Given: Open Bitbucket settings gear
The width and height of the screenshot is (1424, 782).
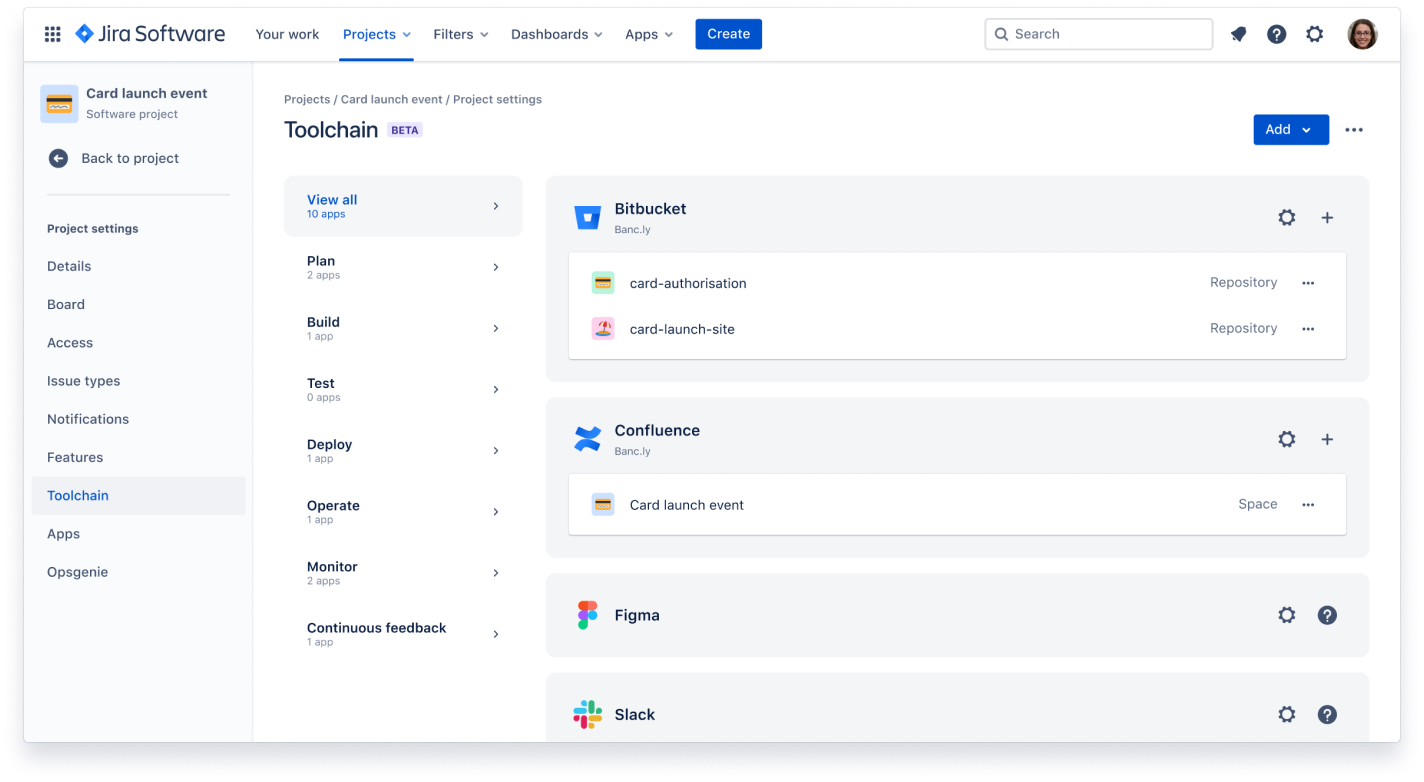Looking at the screenshot, I should click(1286, 216).
